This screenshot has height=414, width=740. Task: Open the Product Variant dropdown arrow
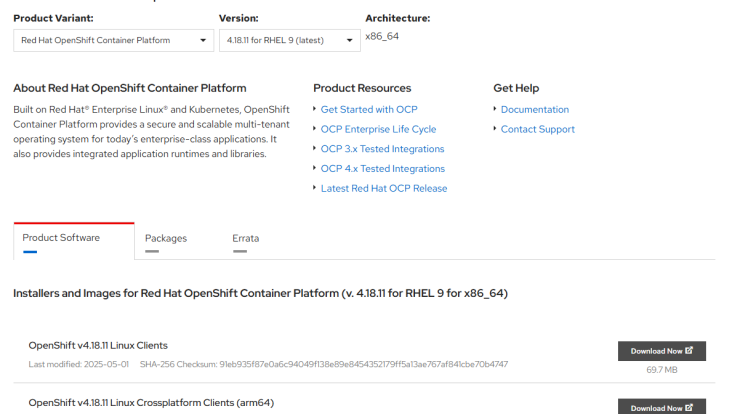coord(203,41)
